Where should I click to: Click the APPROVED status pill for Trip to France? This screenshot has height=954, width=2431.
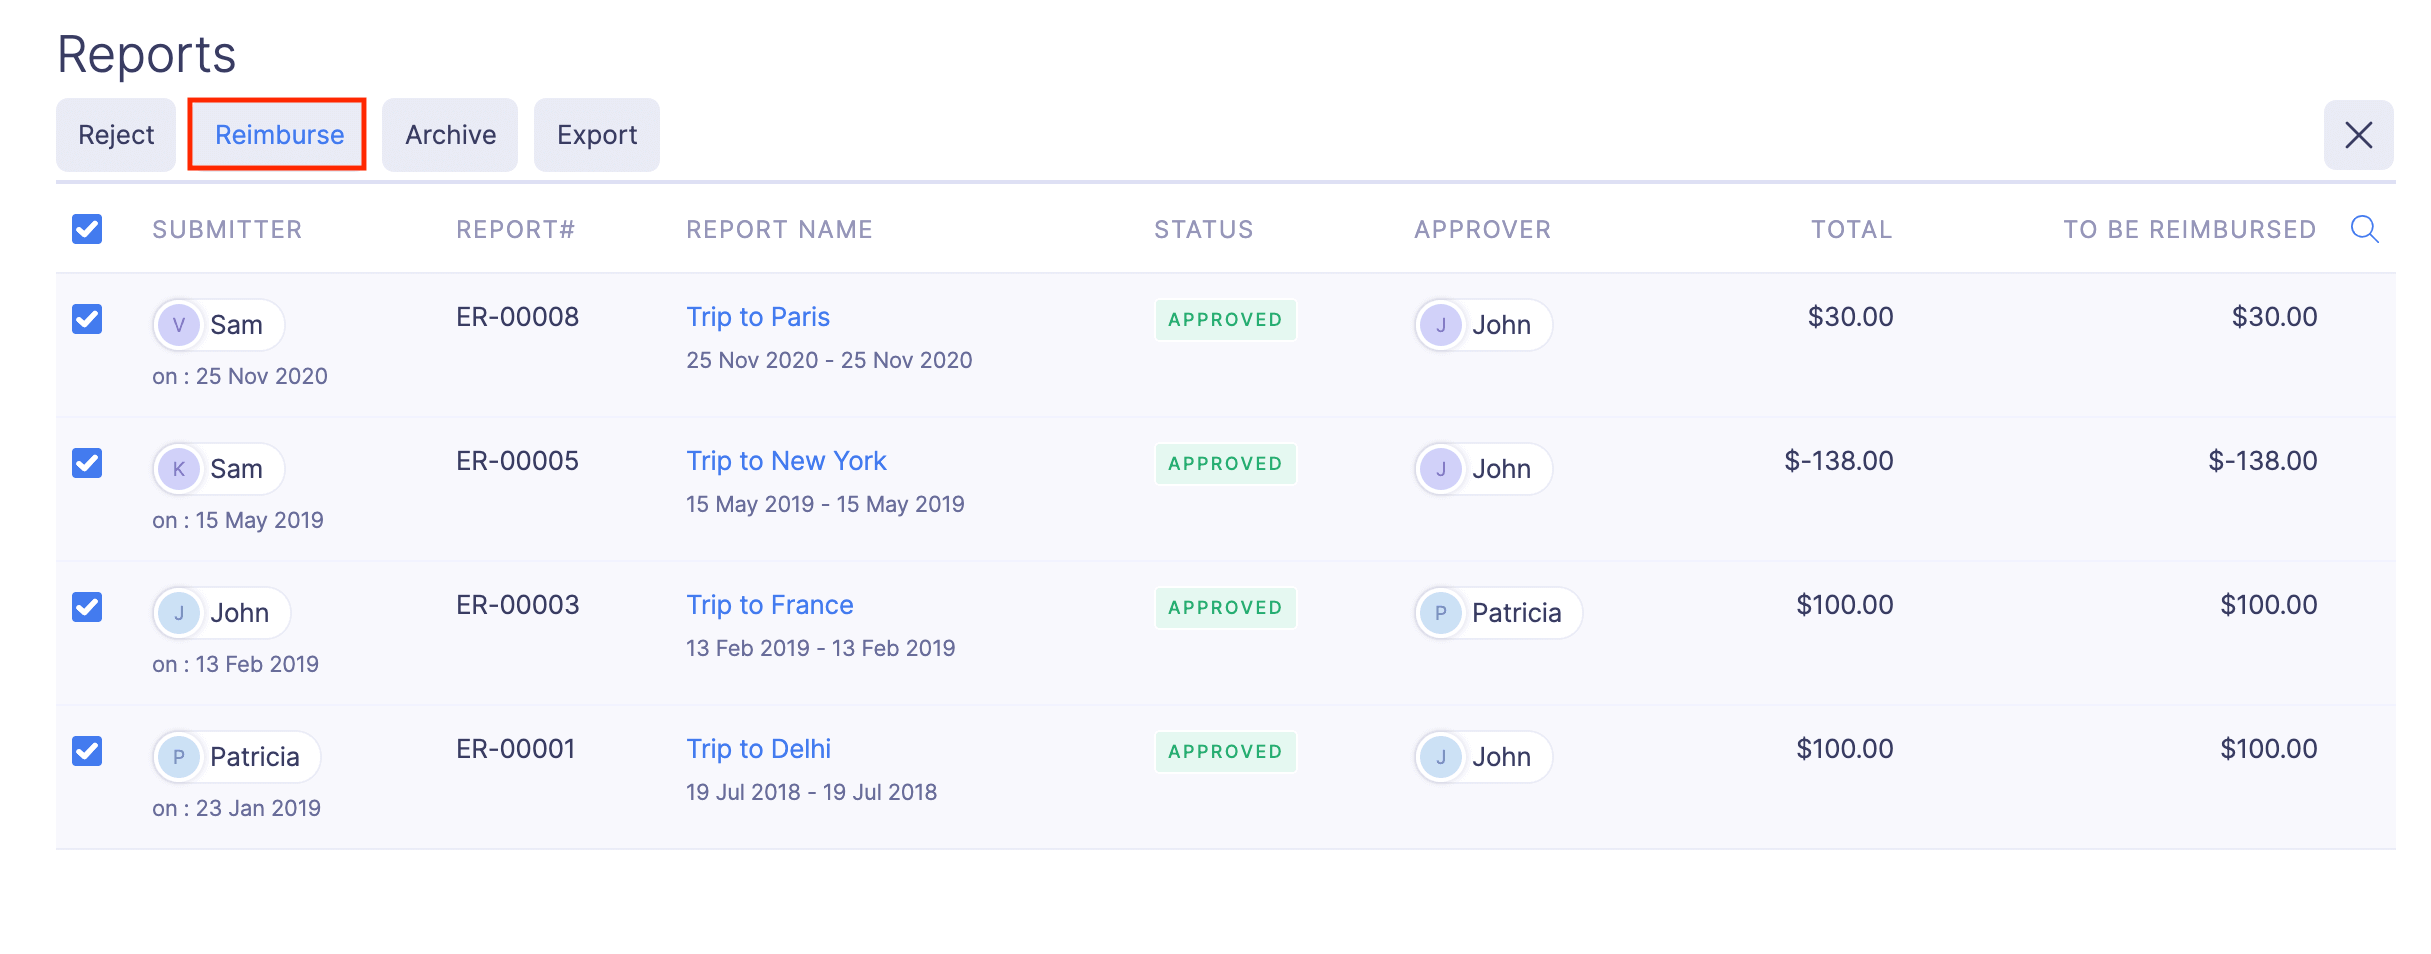pos(1225,607)
